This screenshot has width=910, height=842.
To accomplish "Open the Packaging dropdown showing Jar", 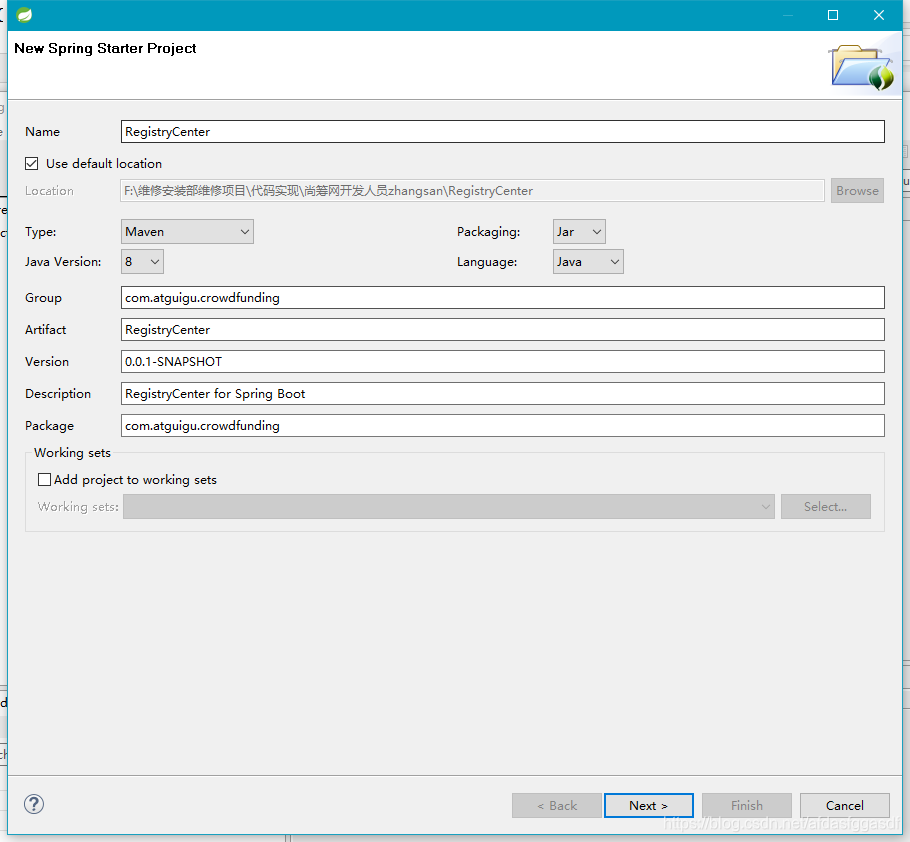I will tap(579, 232).
